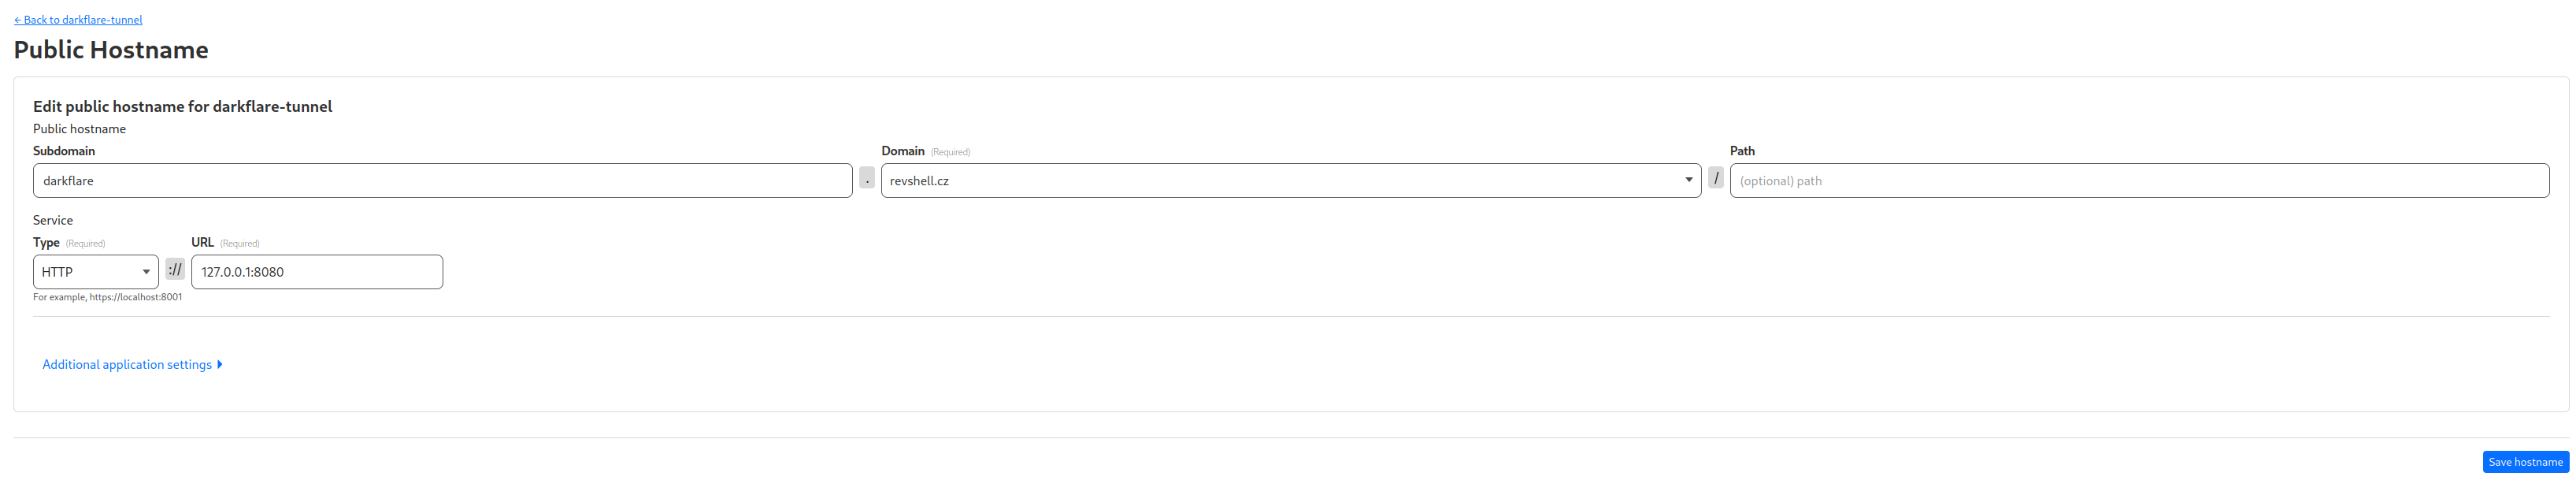Viewport: 2576px width, 480px height.
Task: Click the Edit public hostname for darkflare-tunnel title
Action: tap(182, 106)
